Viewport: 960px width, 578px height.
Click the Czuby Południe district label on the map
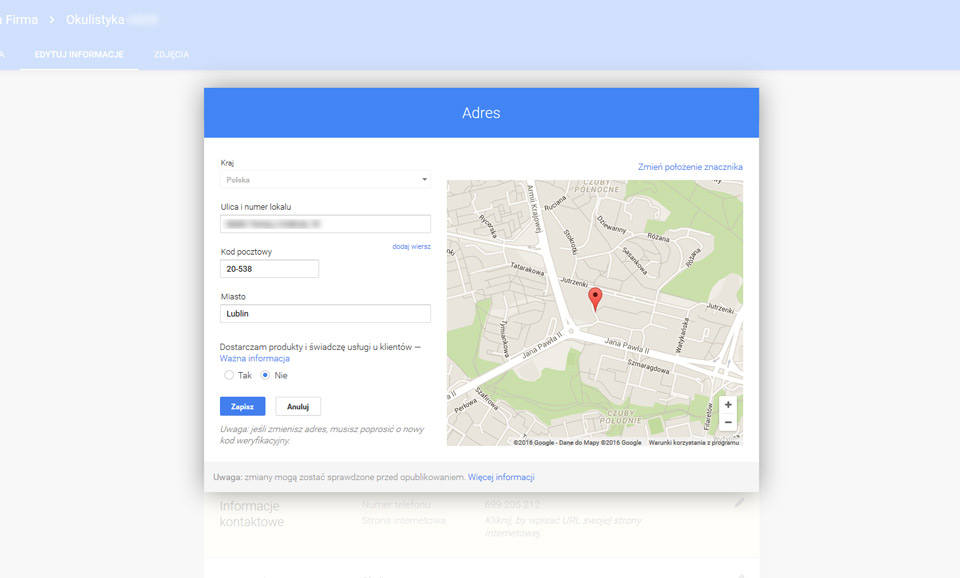point(621,417)
